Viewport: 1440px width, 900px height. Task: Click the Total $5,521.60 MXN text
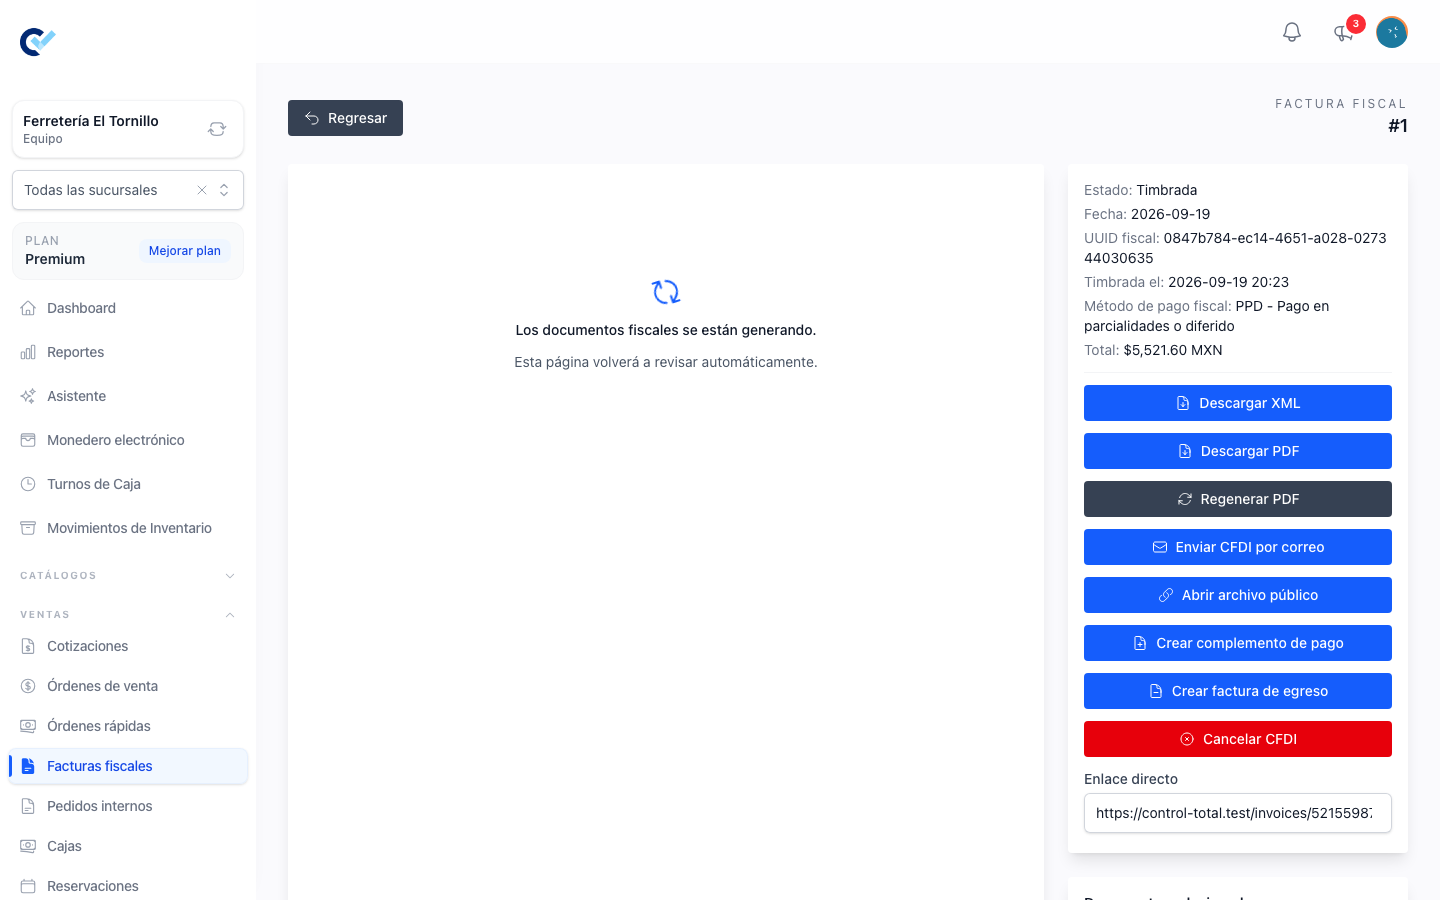(1153, 350)
